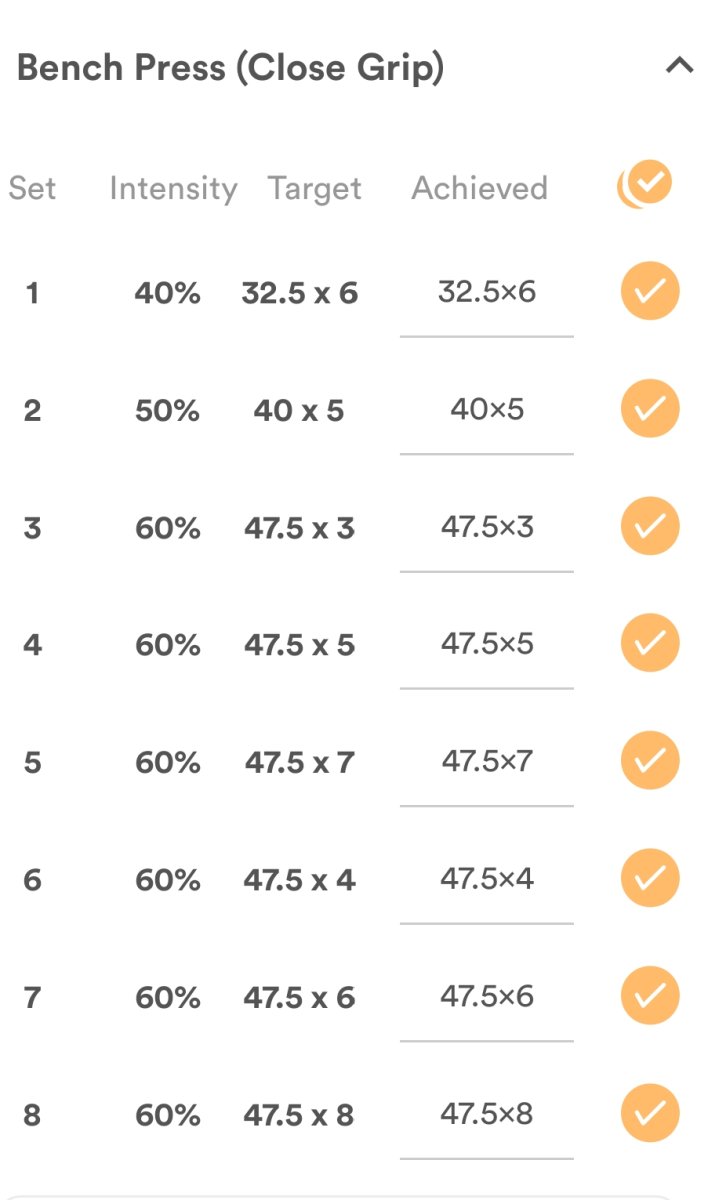Tap the Bench Press (Close Grip) title
This screenshot has height=1200, width=708.
231,68
